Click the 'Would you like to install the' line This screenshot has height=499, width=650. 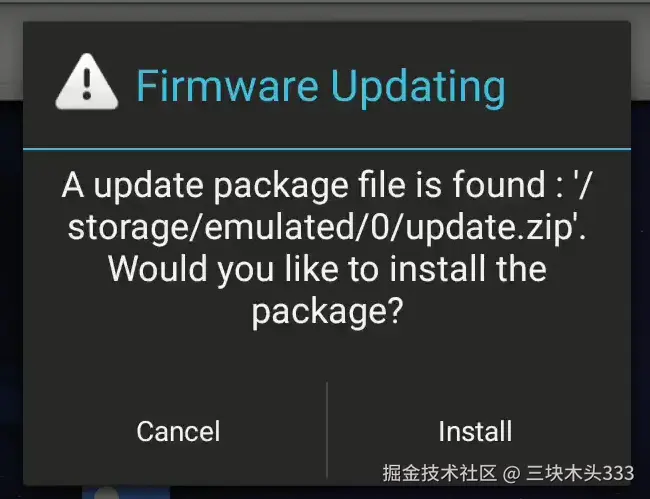[x=327, y=269]
